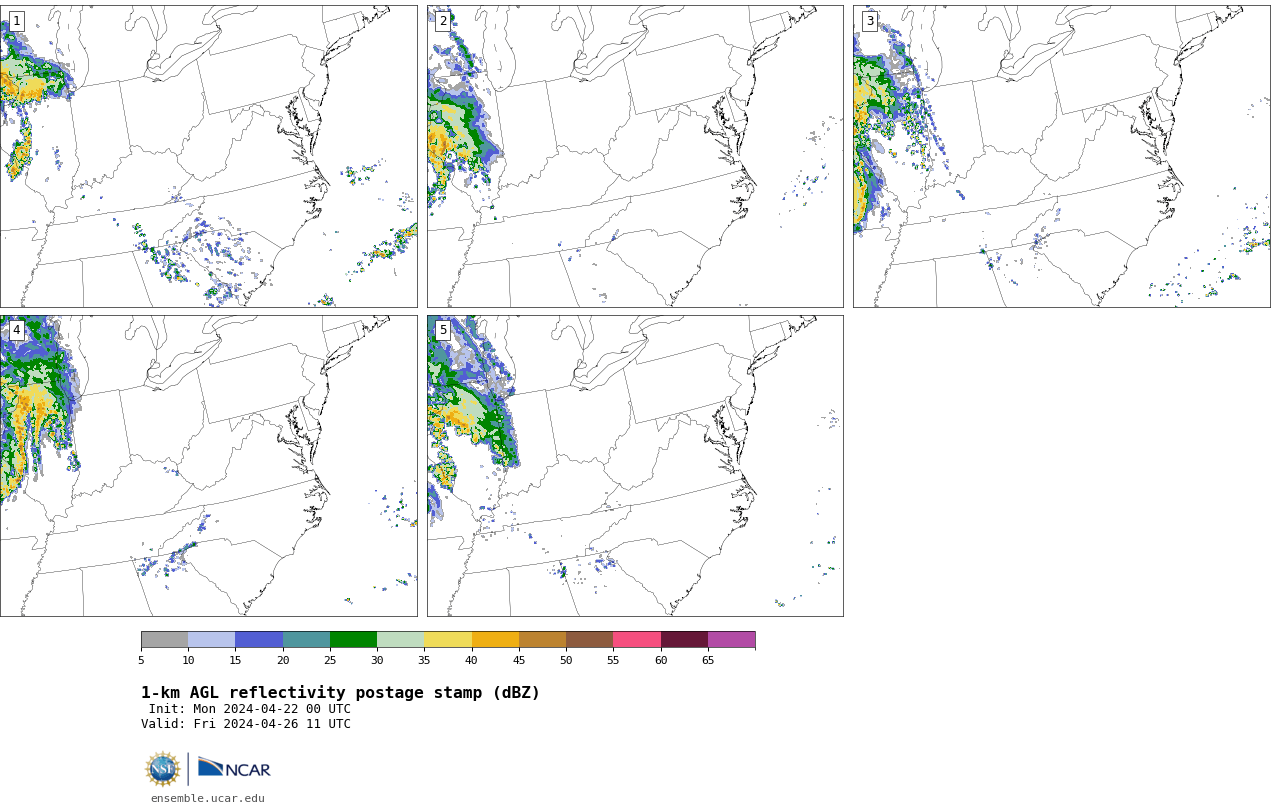Viewport: 1280px width, 809px height.
Task: Click the gray 5-10 dBZ color swatch
Action: [164, 640]
